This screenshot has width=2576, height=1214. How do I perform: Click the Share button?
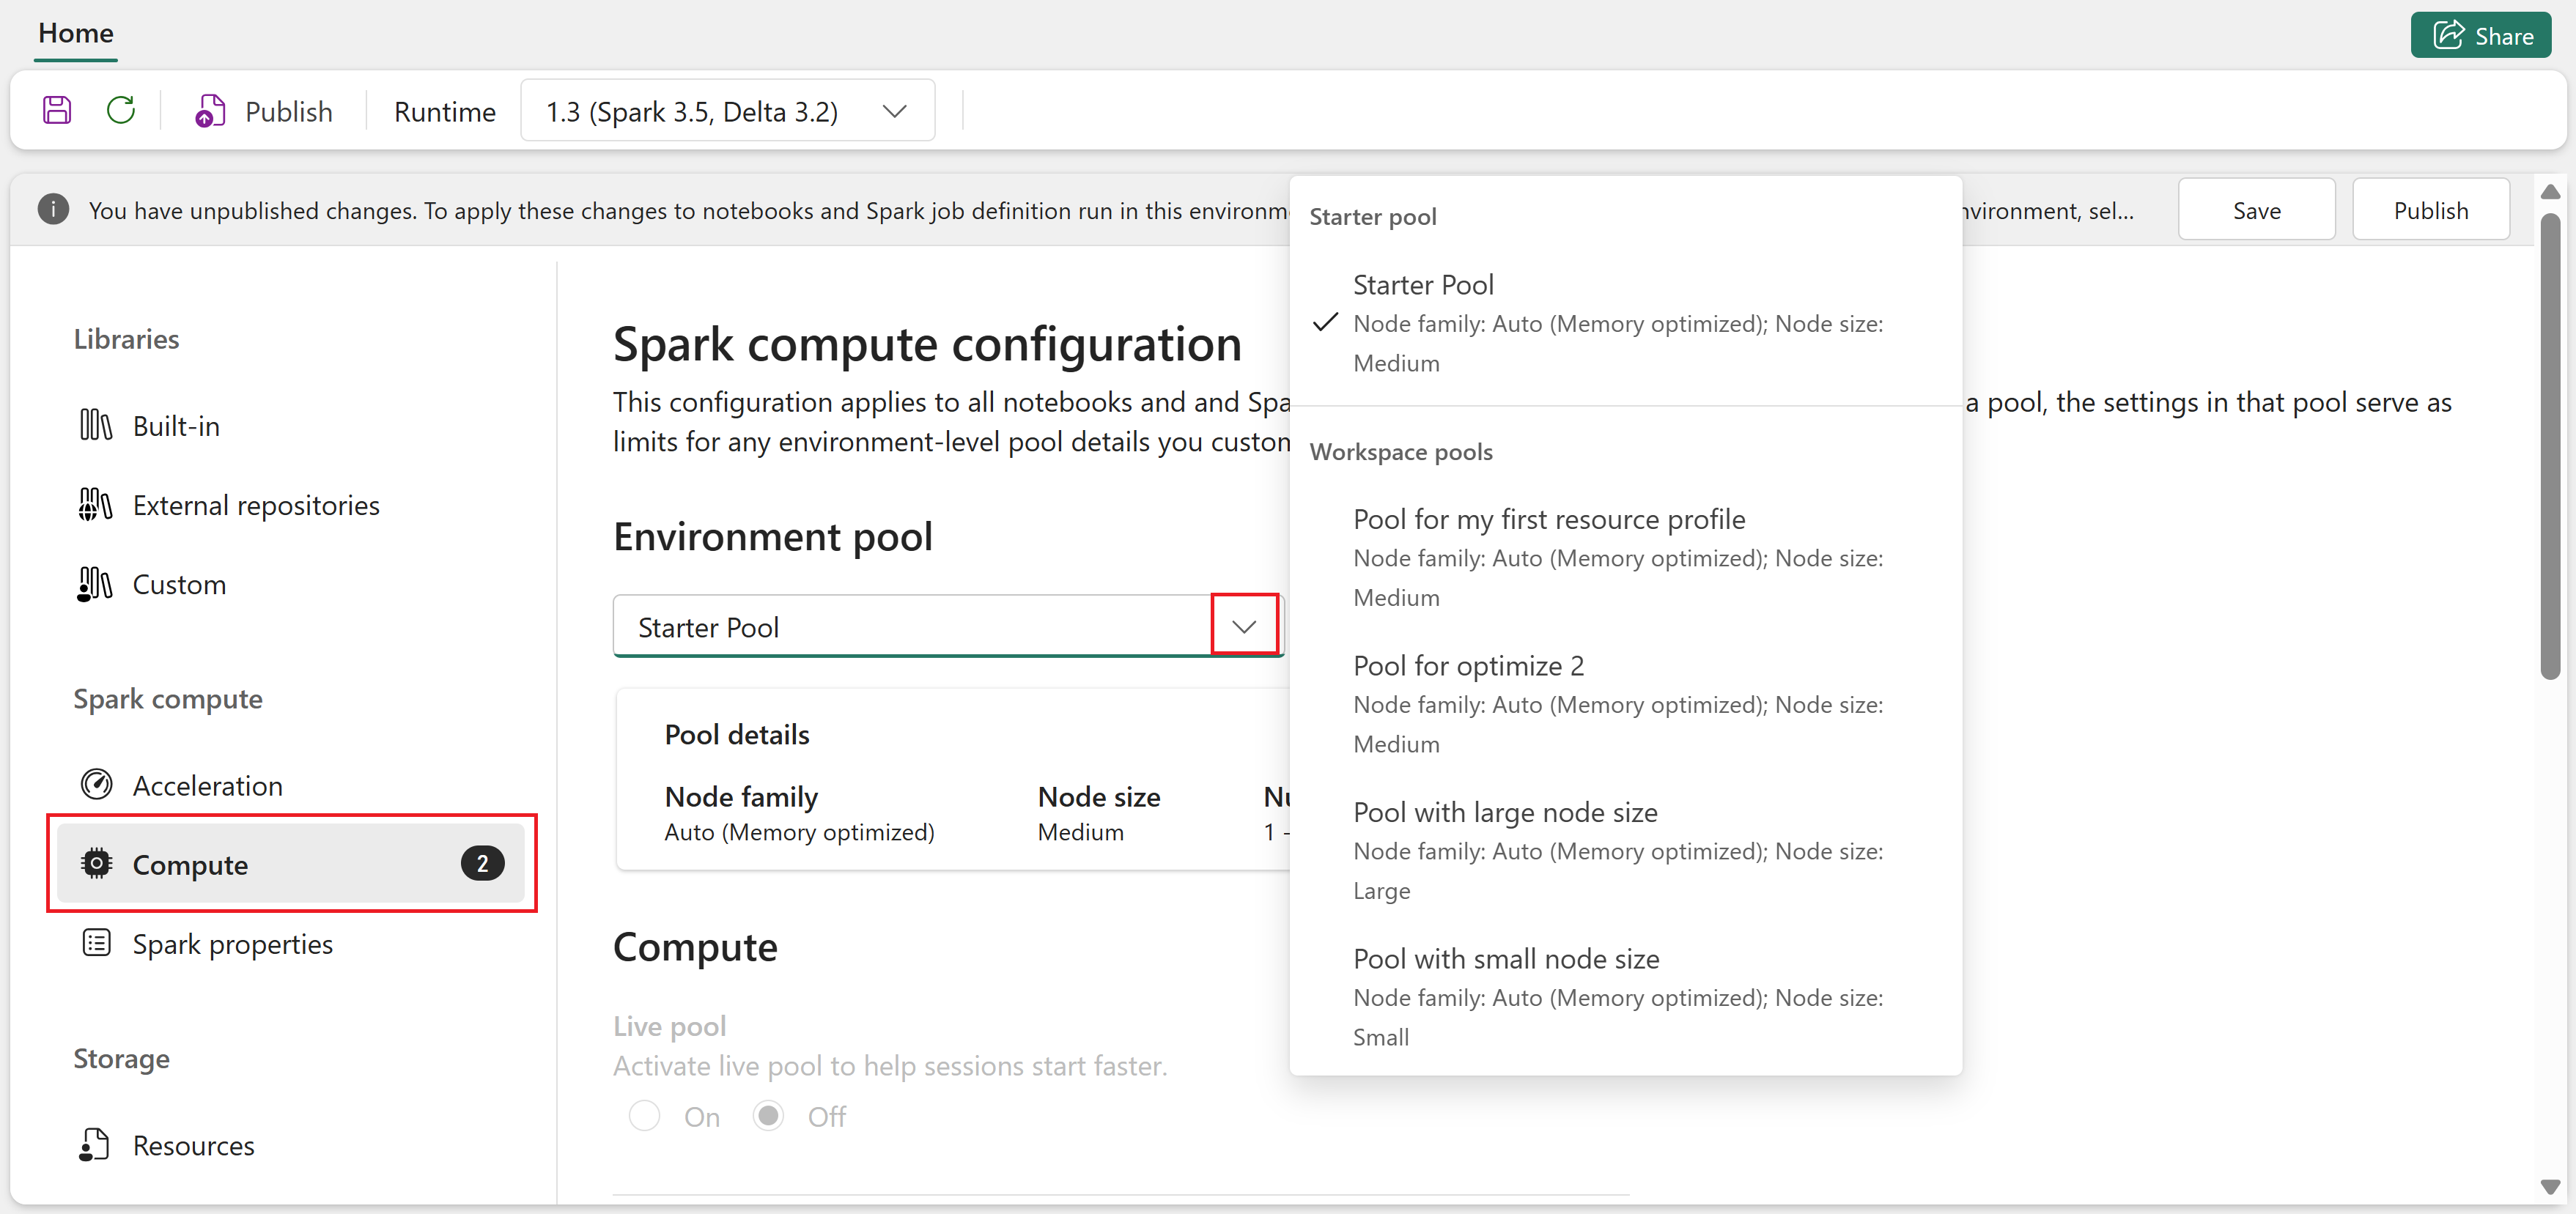pyautogui.click(x=2480, y=36)
